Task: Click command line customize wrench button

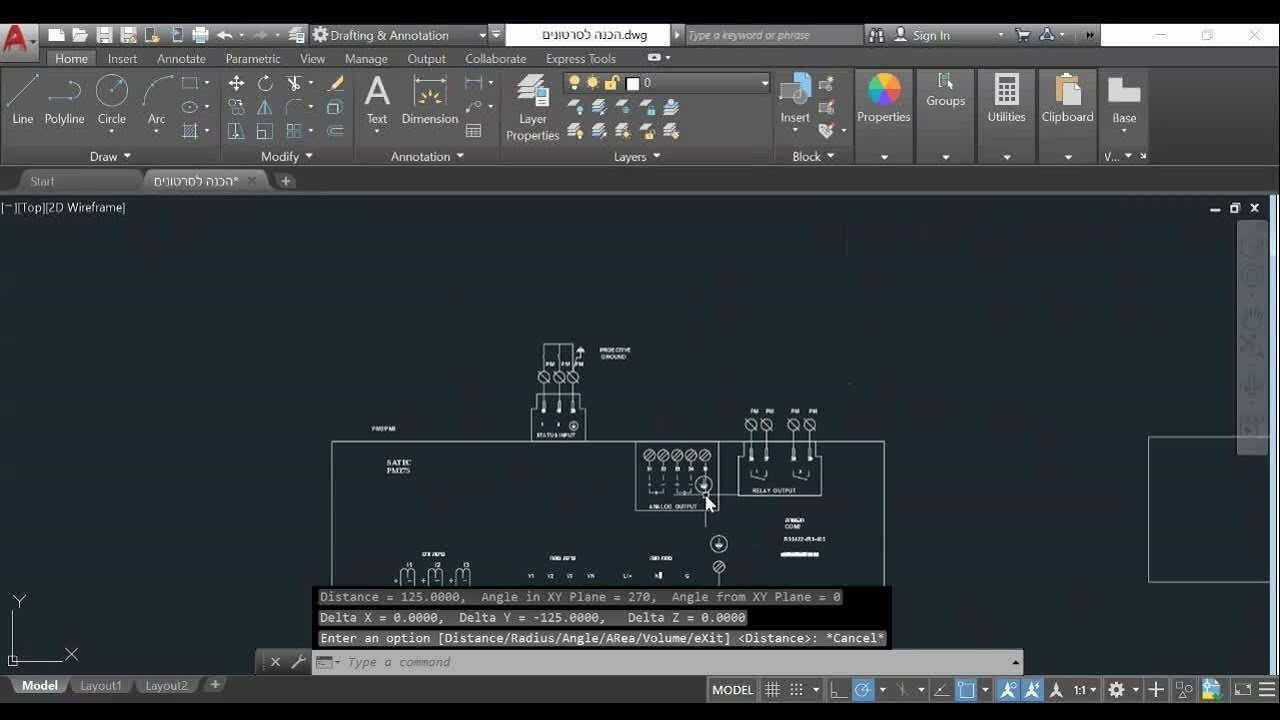Action: click(298, 661)
